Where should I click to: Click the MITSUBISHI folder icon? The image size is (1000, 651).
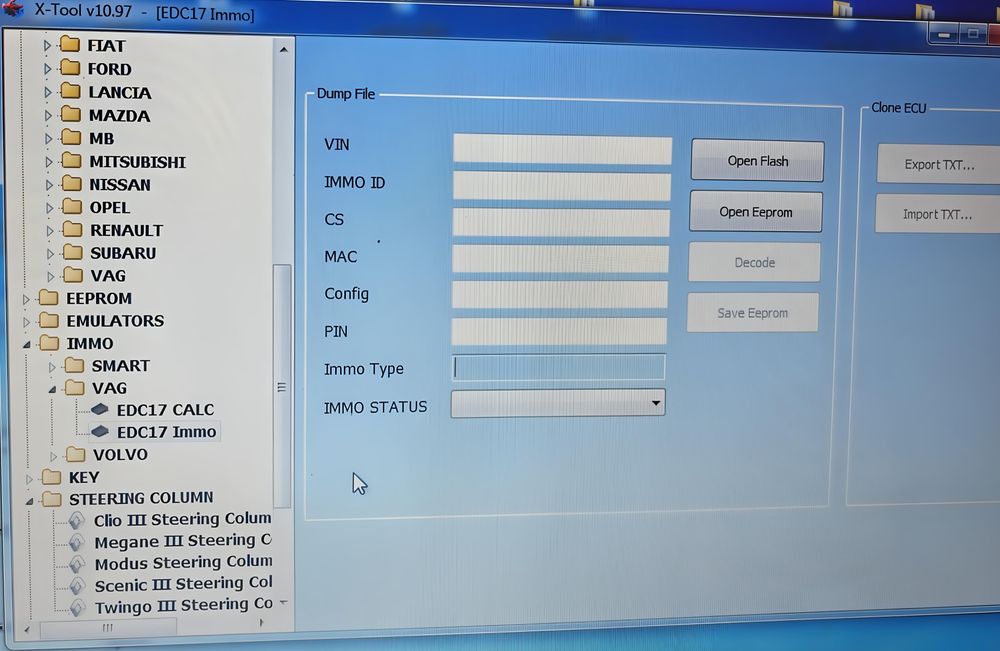pyautogui.click(x=71, y=161)
